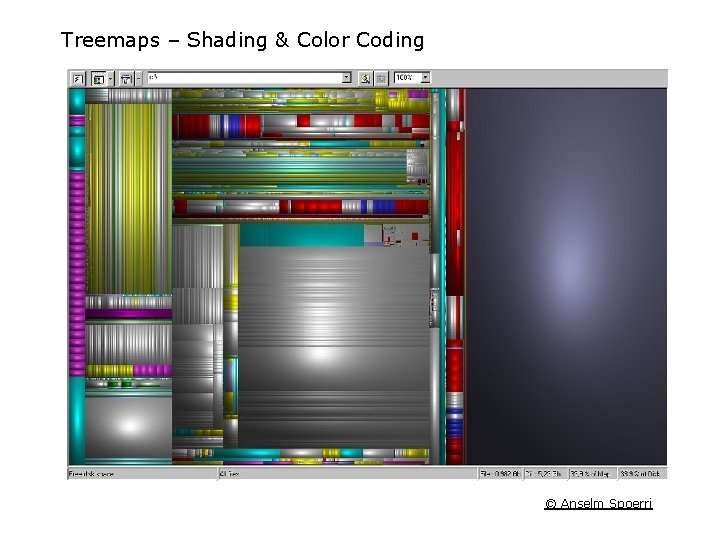Click the "Free disk space" status bar text

[91, 474]
